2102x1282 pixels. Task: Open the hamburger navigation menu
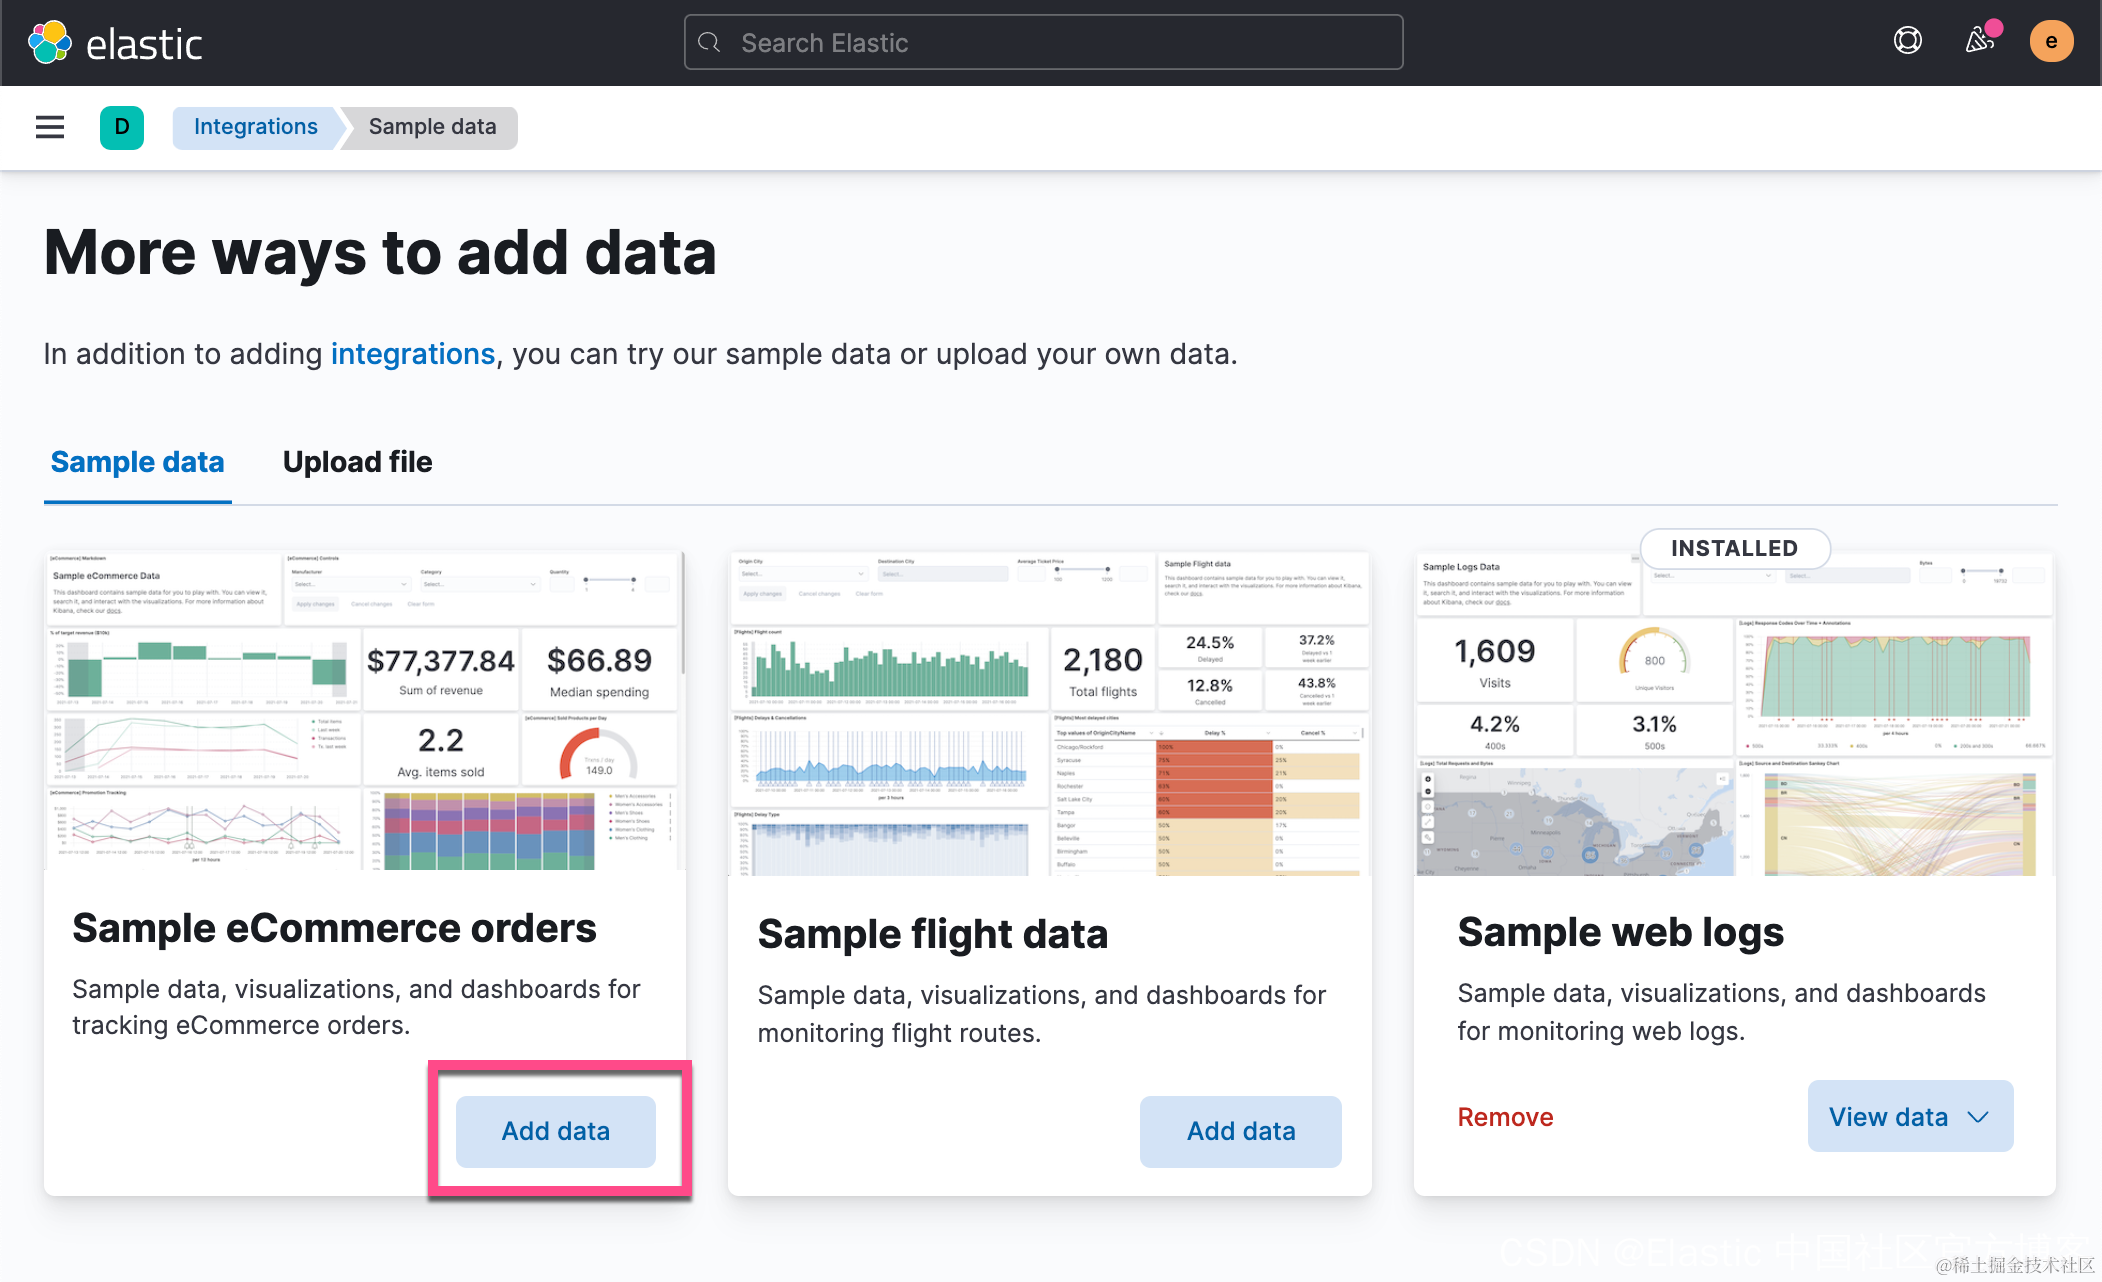click(x=50, y=127)
